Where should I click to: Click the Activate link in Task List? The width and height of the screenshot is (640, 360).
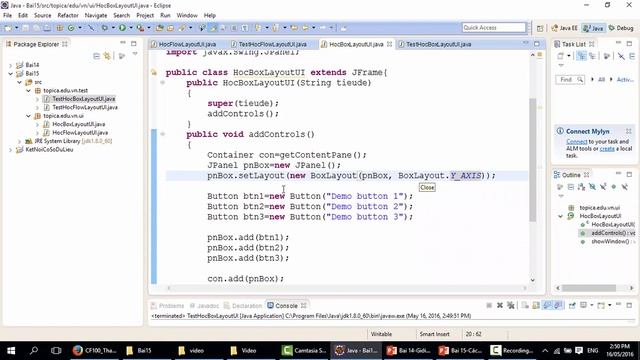pyautogui.click(x=625, y=80)
